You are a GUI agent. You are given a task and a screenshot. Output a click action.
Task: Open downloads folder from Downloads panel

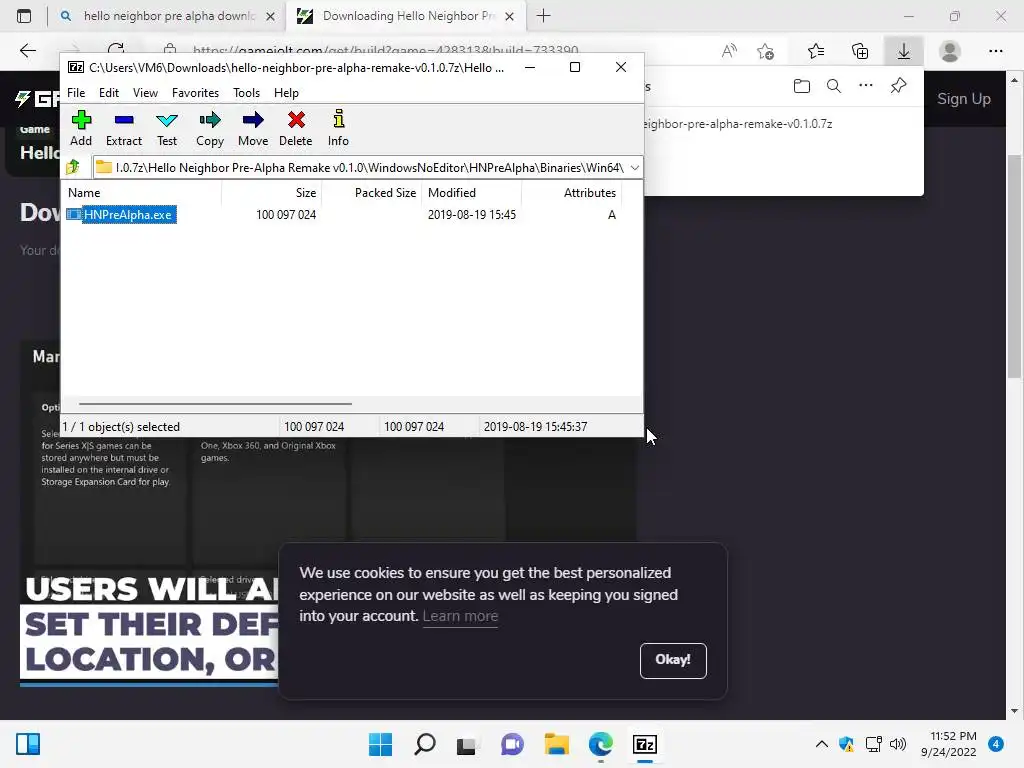point(801,86)
